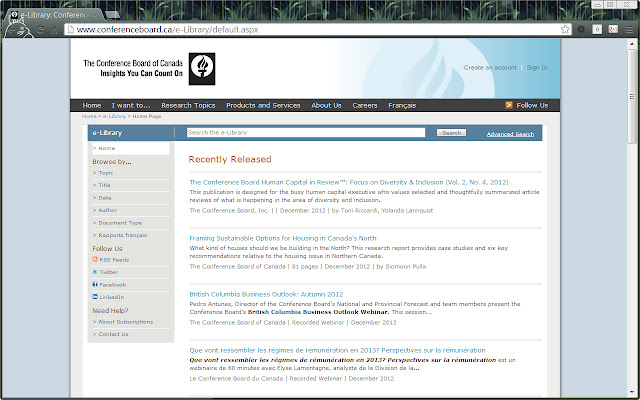Viewport: 640px width, 400px height.
Task: Open the RSS Feeds link
Action: [x=114, y=260]
